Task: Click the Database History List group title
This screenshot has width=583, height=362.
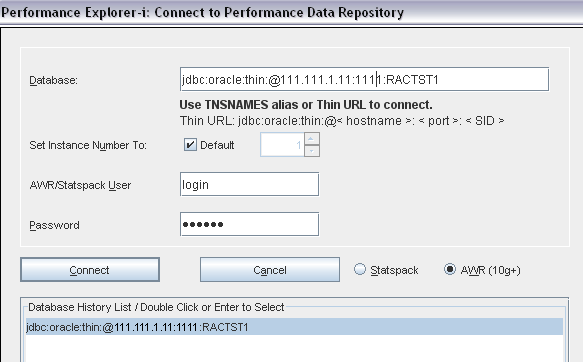Action: 156,307
